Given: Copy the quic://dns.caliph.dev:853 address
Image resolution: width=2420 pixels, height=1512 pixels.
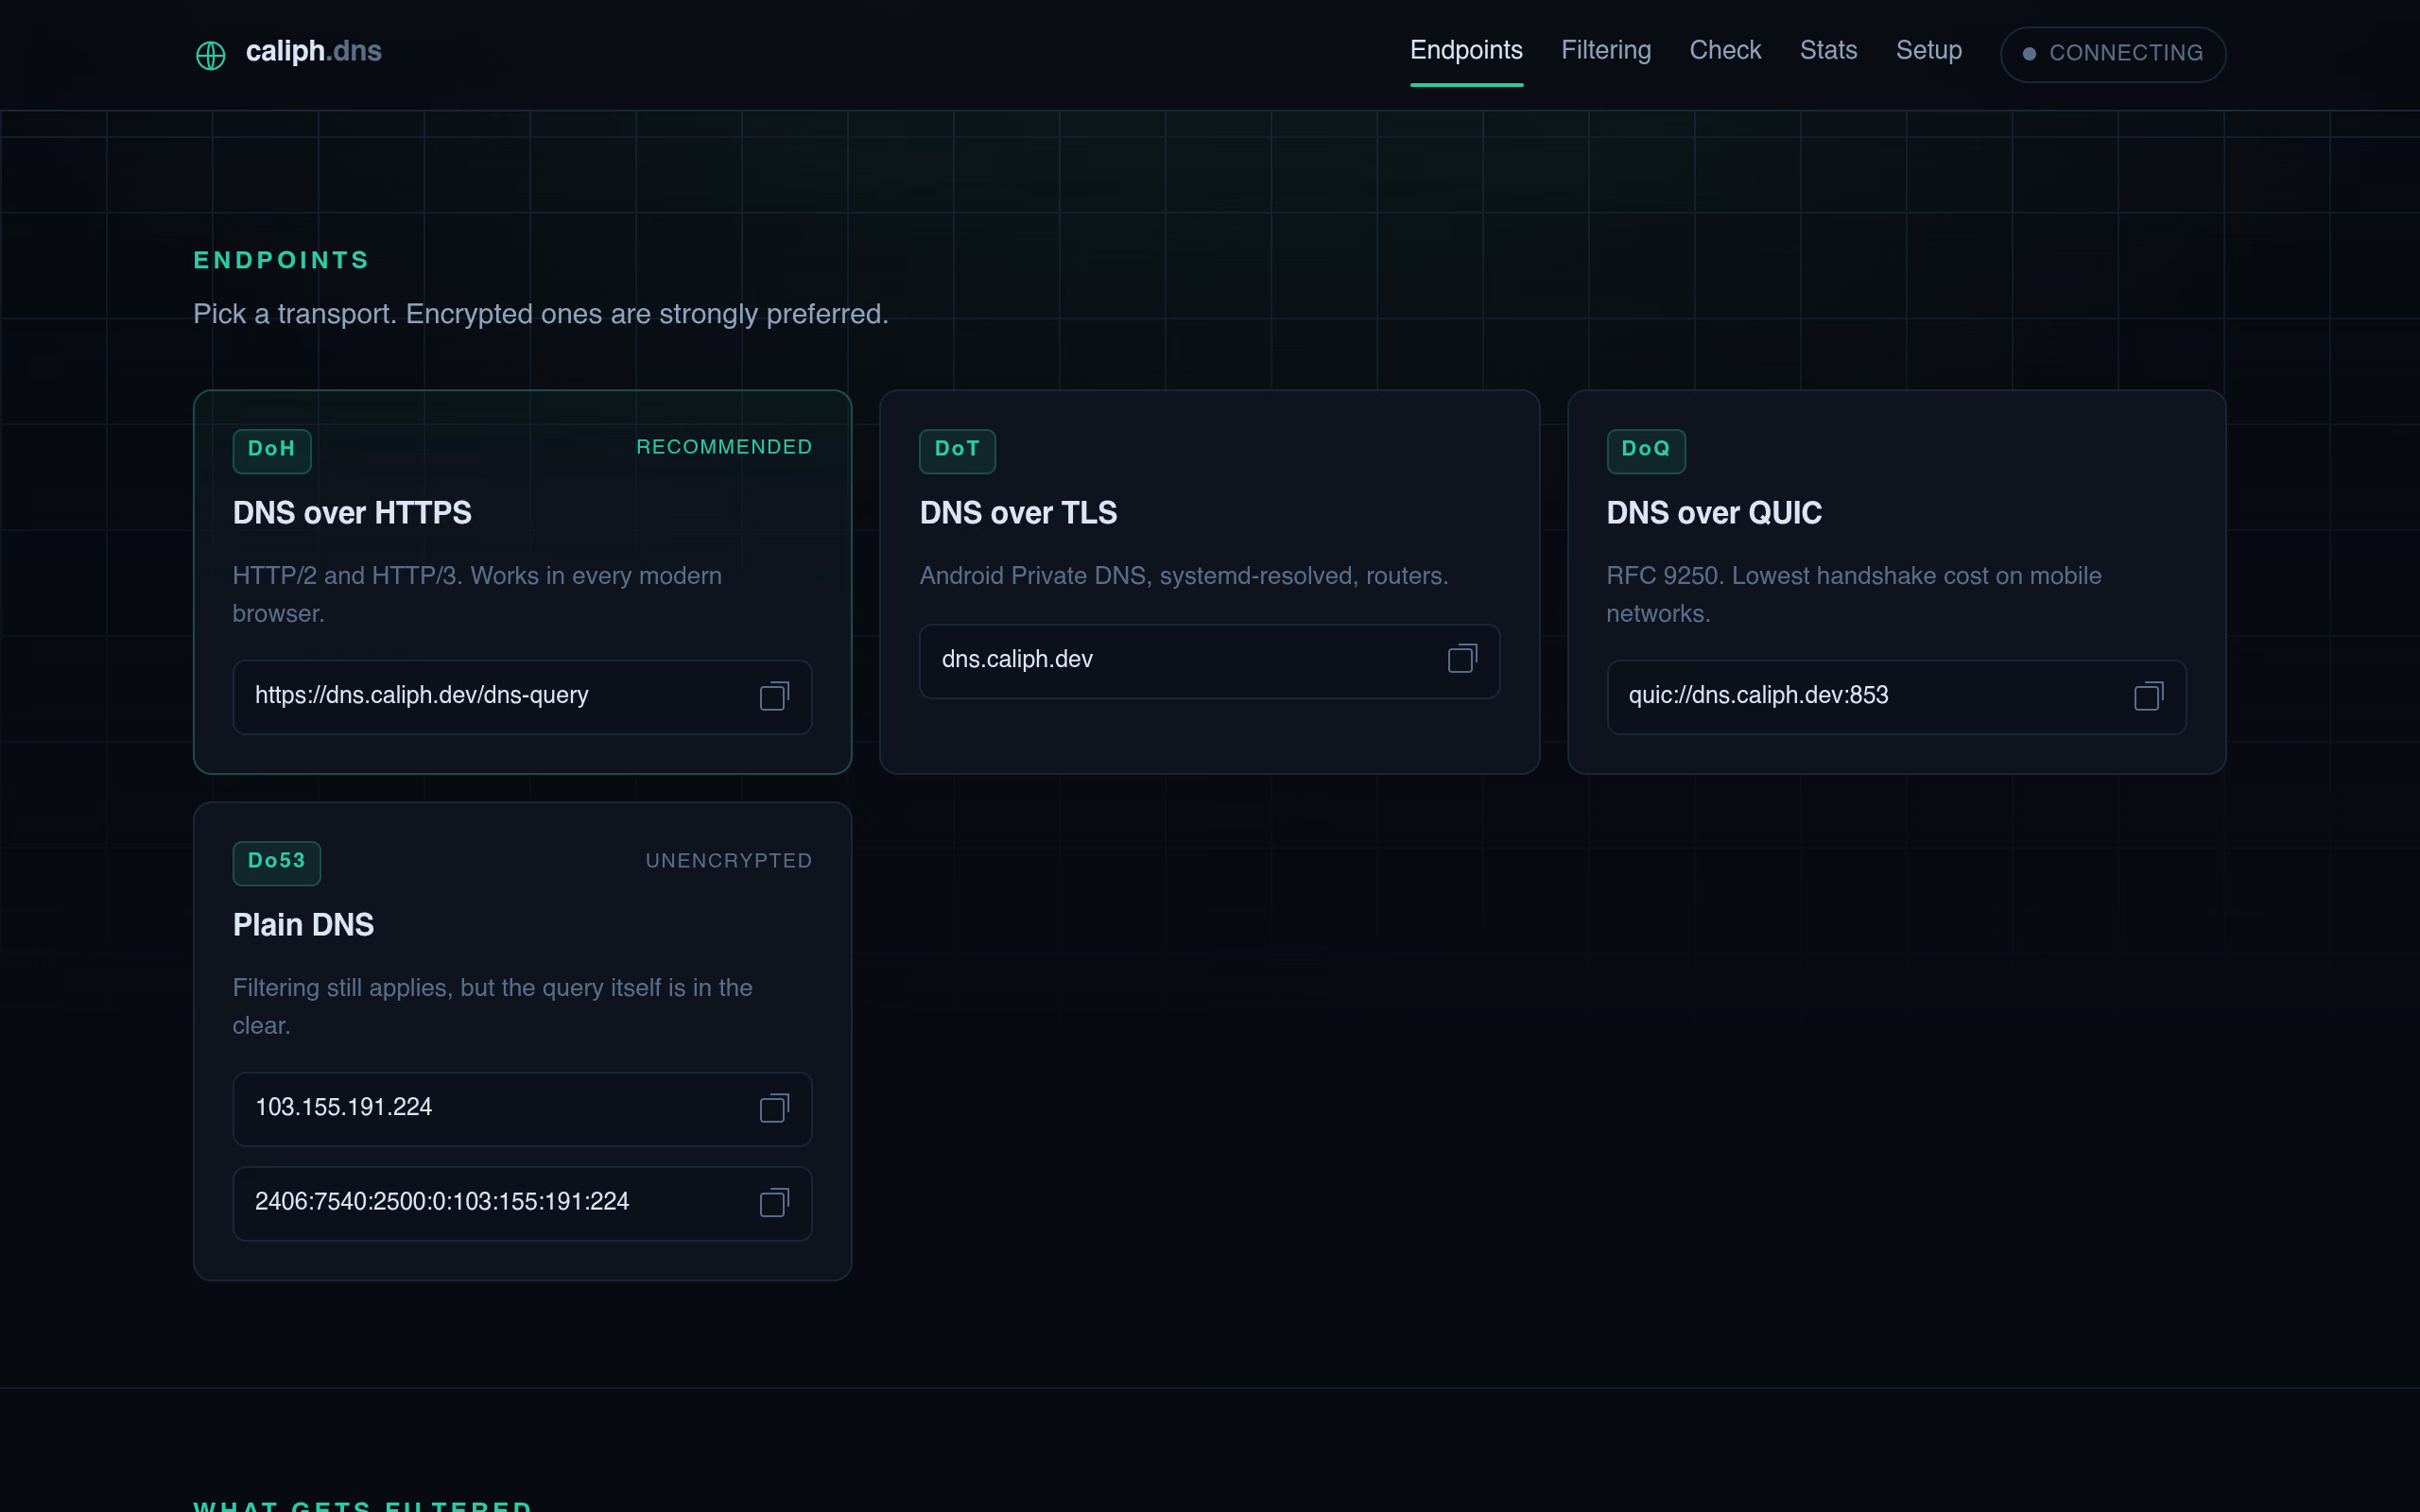Looking at the screenshot, I should (2148, 696).
